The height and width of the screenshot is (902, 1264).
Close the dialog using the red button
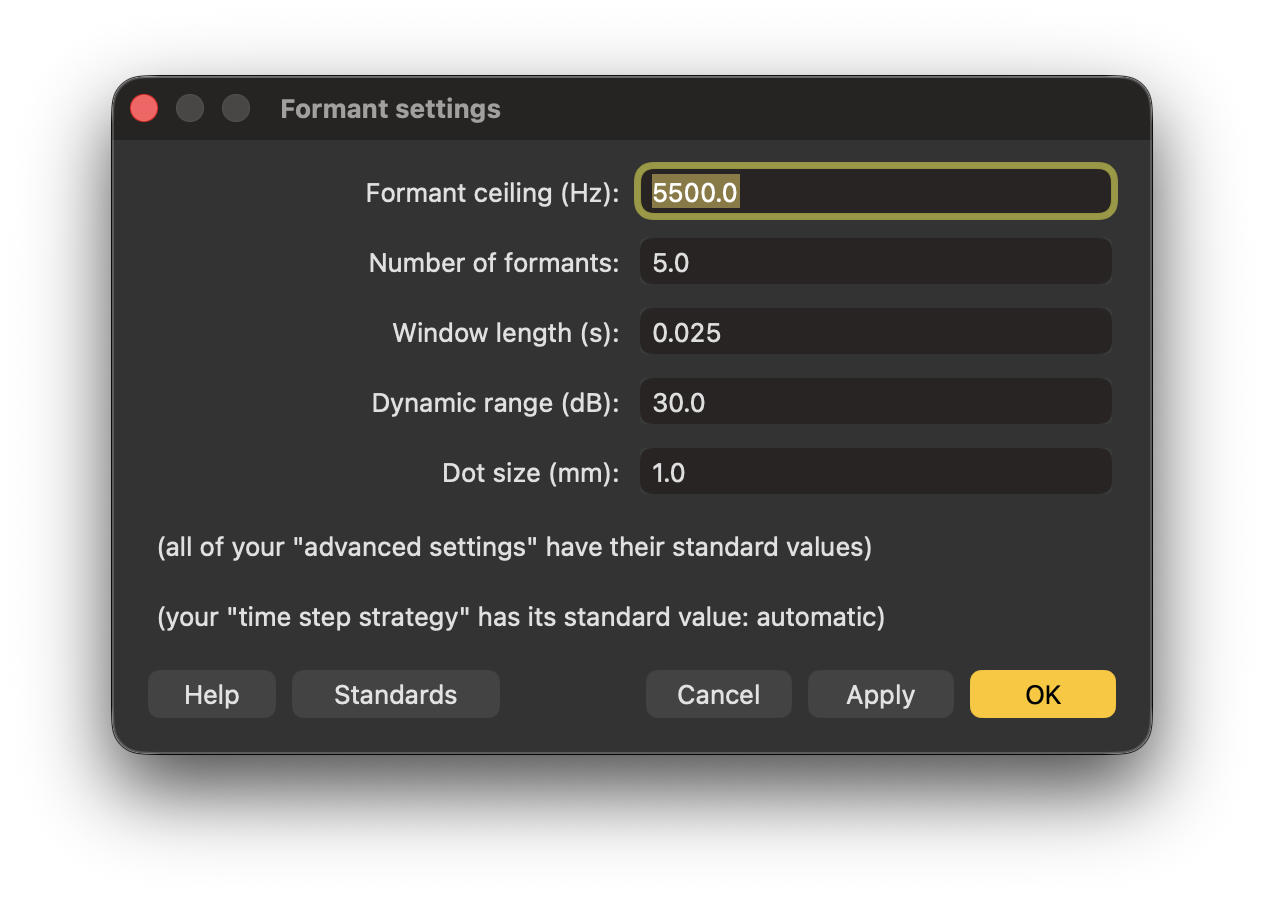(x=144, y=108)
